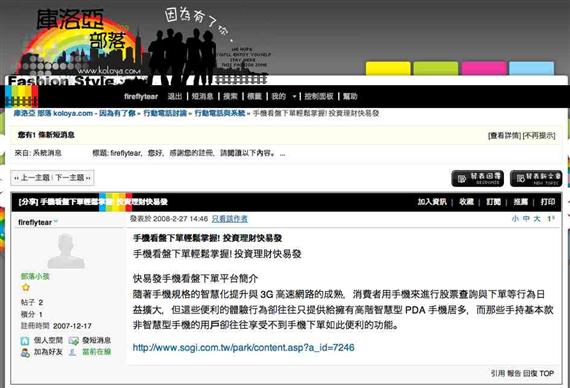570x388 pixels.
Task: Click the yellow color tab at top
Action: tap(388, 69)
